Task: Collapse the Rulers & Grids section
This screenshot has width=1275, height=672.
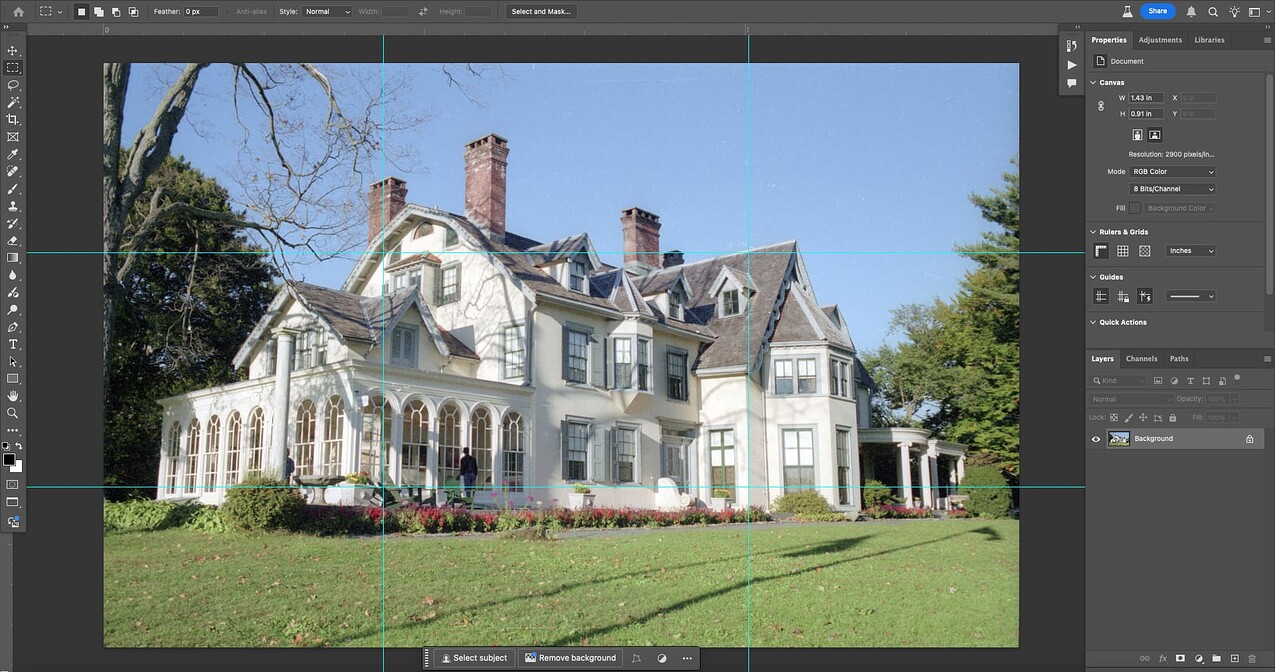Action: 1093,231
